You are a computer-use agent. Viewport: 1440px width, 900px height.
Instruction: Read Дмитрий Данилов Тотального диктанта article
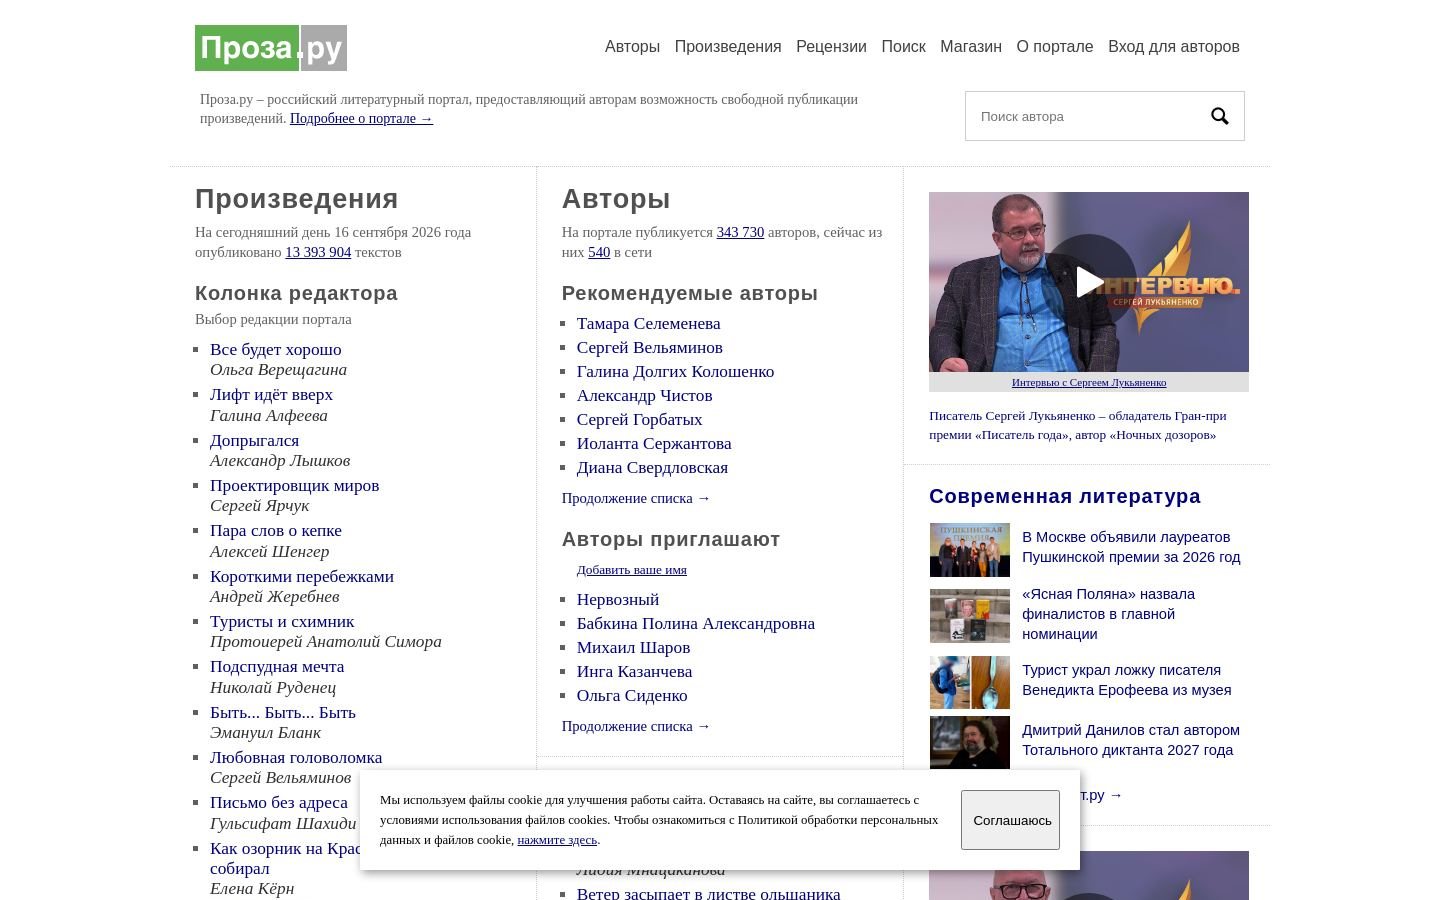click(1131, 740)
